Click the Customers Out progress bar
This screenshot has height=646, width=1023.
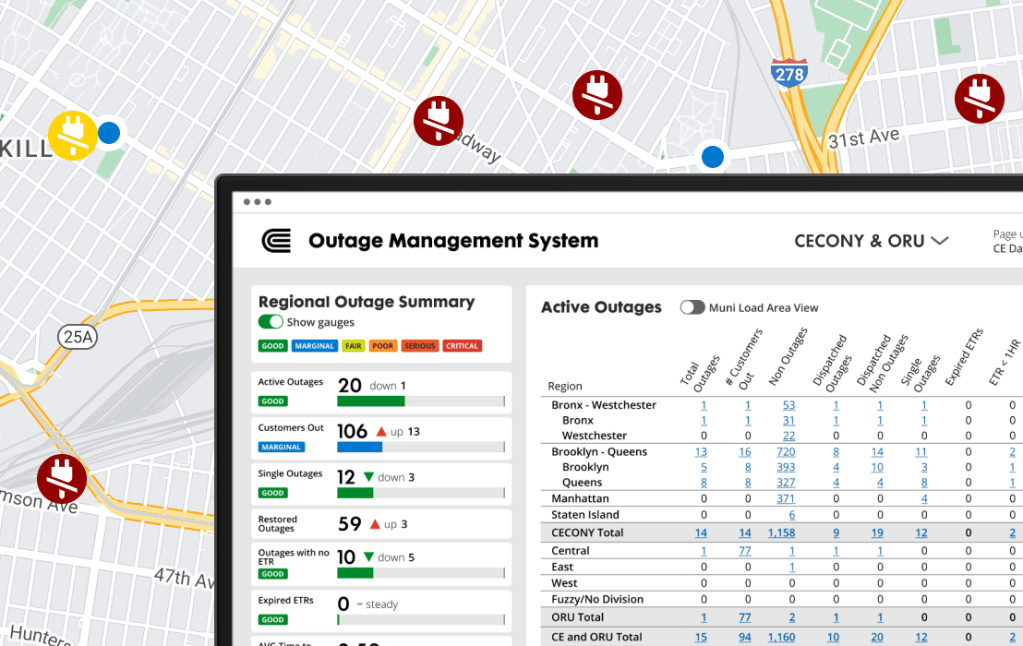click(x=420, y=447)
